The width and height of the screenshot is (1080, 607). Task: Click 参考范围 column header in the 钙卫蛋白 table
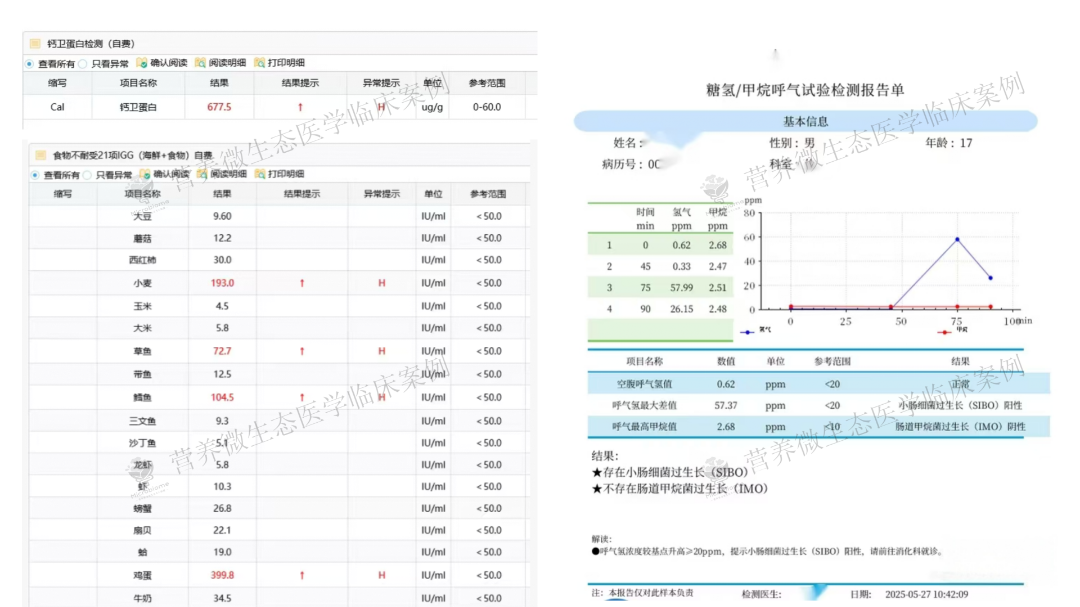(487, 83)
